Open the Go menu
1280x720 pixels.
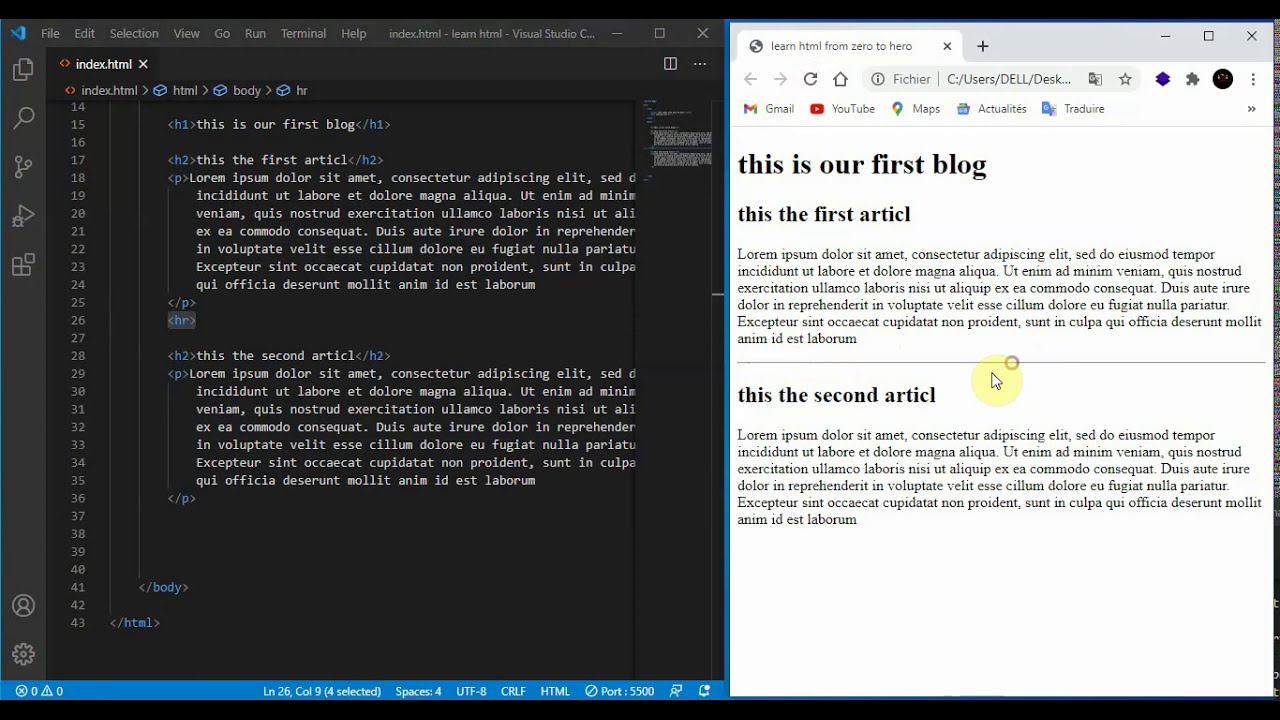[x=222, y=33]
